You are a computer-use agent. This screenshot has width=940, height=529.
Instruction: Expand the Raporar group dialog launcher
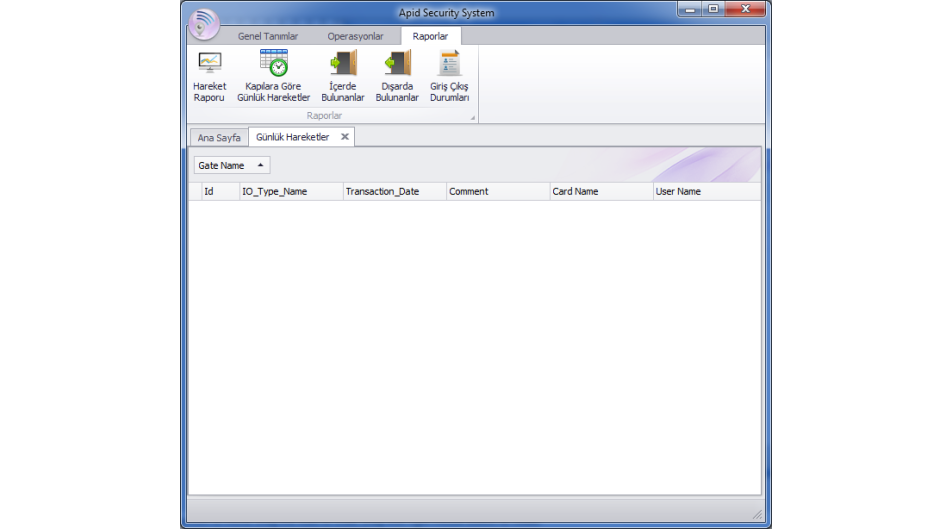472,118
